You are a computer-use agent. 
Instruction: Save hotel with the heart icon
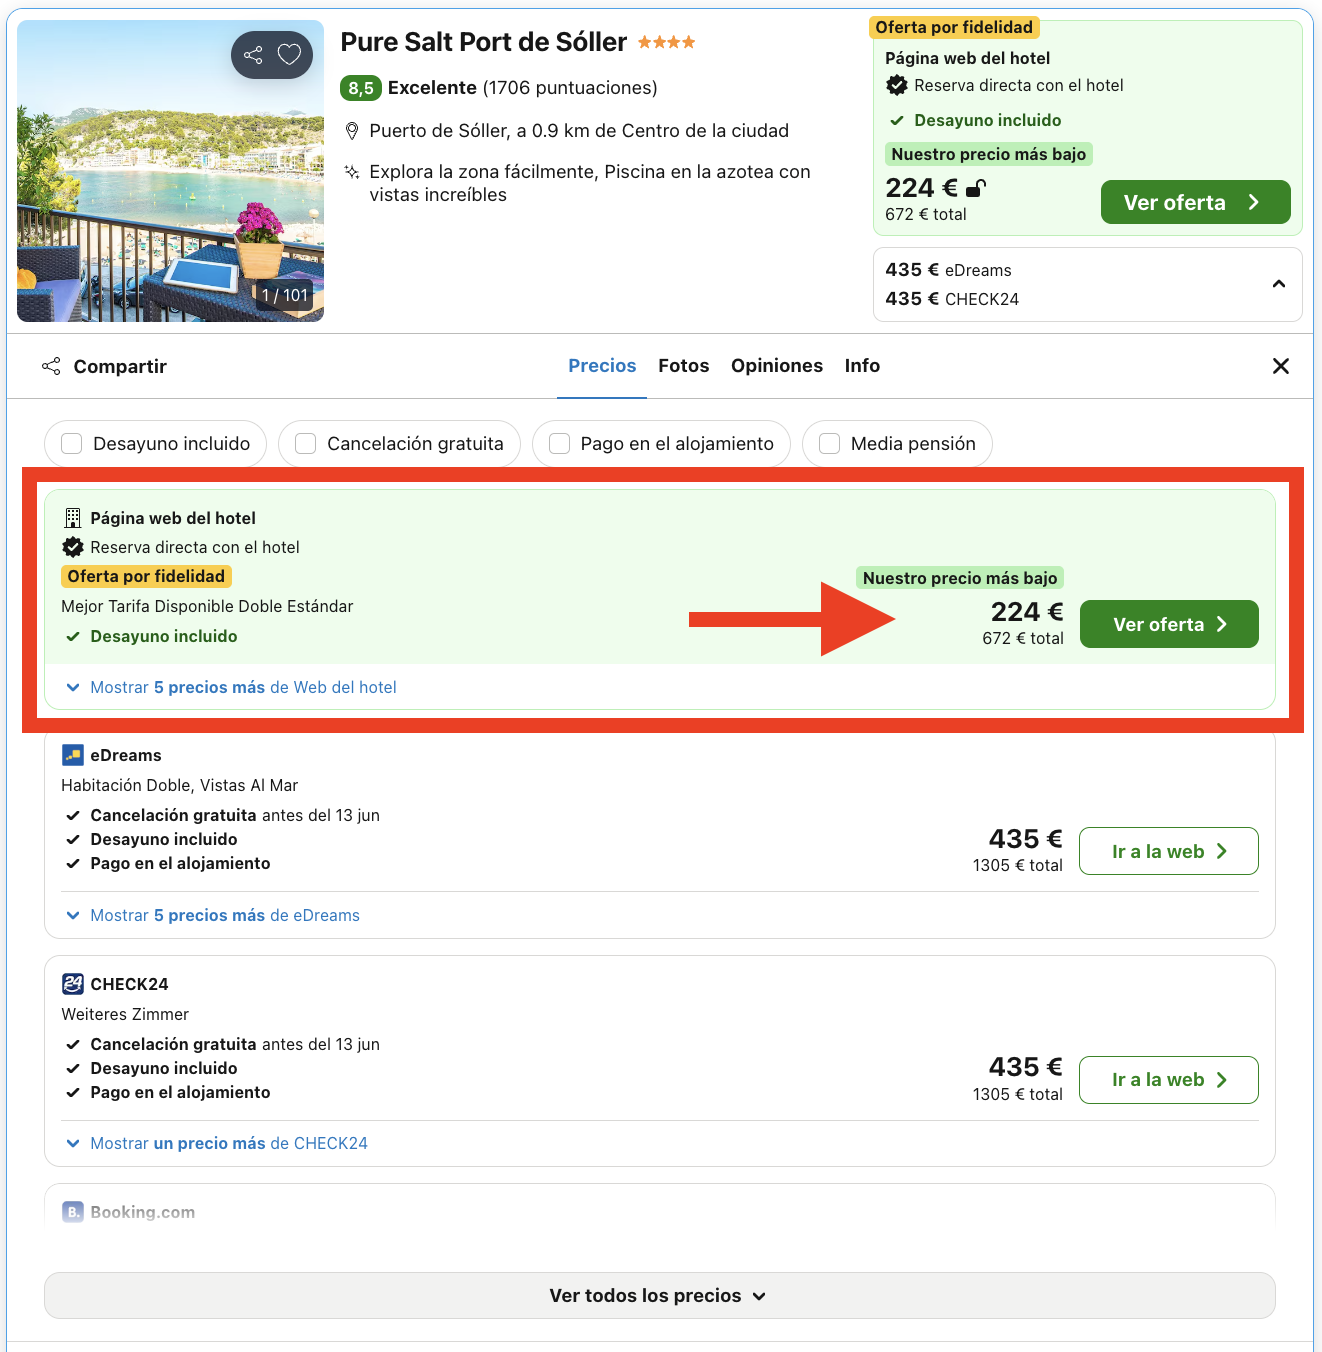(x=289, y=55)
